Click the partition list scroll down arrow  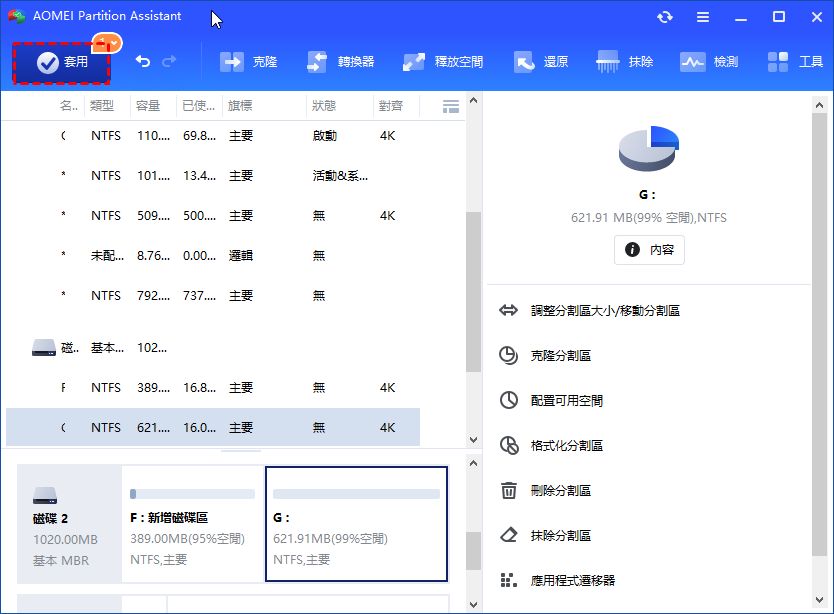[473, 440]
